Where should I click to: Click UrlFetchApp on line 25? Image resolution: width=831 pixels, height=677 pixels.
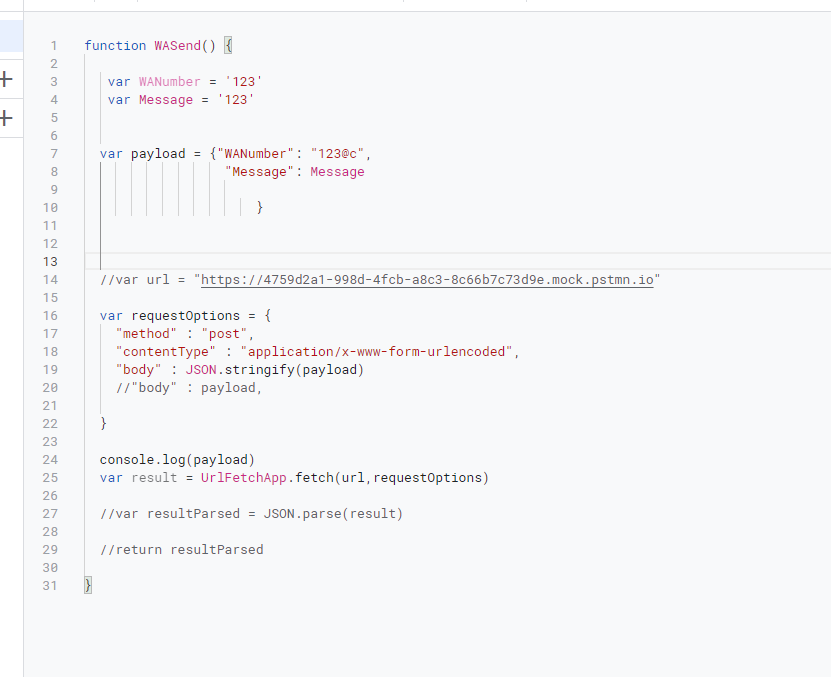coord(244,478)
